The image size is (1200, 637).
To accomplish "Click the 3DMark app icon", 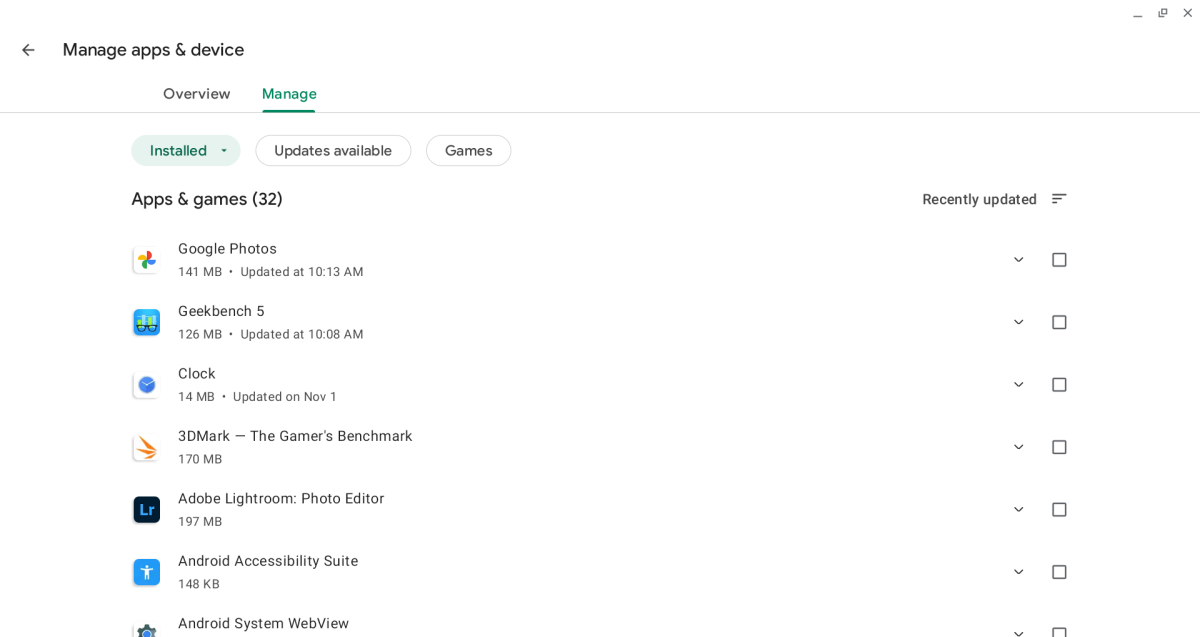I will [x=147, y=447].
